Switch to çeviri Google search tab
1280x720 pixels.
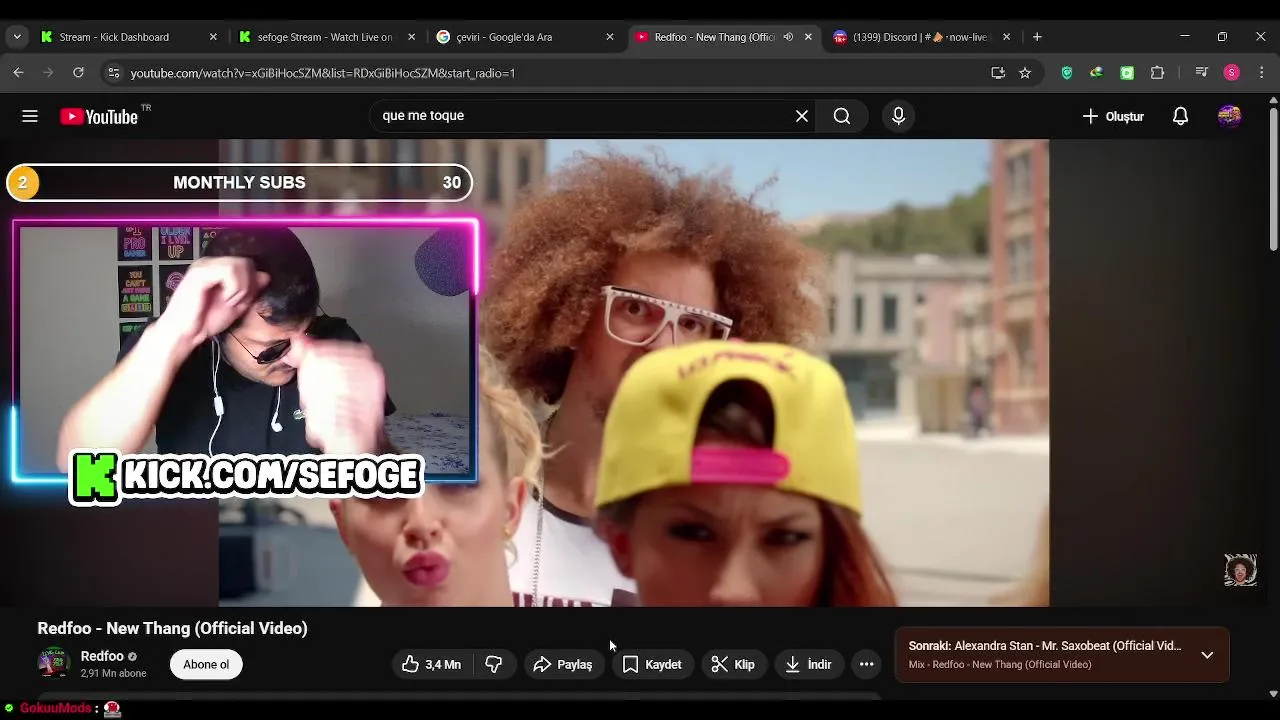coord(525,37)
